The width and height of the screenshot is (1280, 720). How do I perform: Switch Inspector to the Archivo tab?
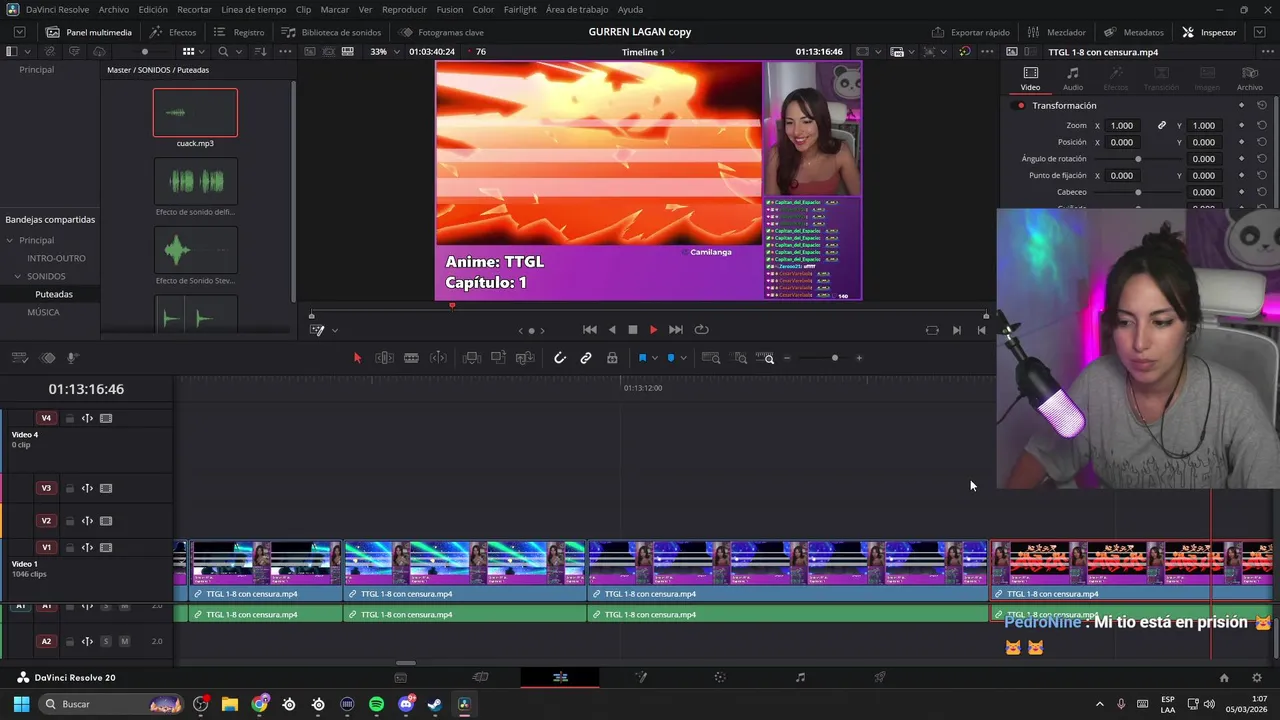(x=1250, y=79)
